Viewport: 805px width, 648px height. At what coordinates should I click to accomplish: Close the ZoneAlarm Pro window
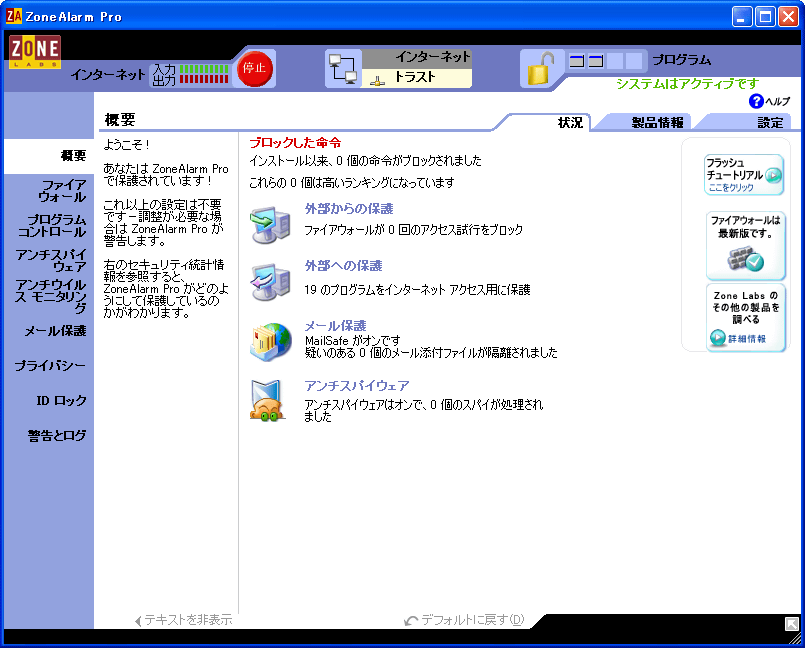point(788,16)
